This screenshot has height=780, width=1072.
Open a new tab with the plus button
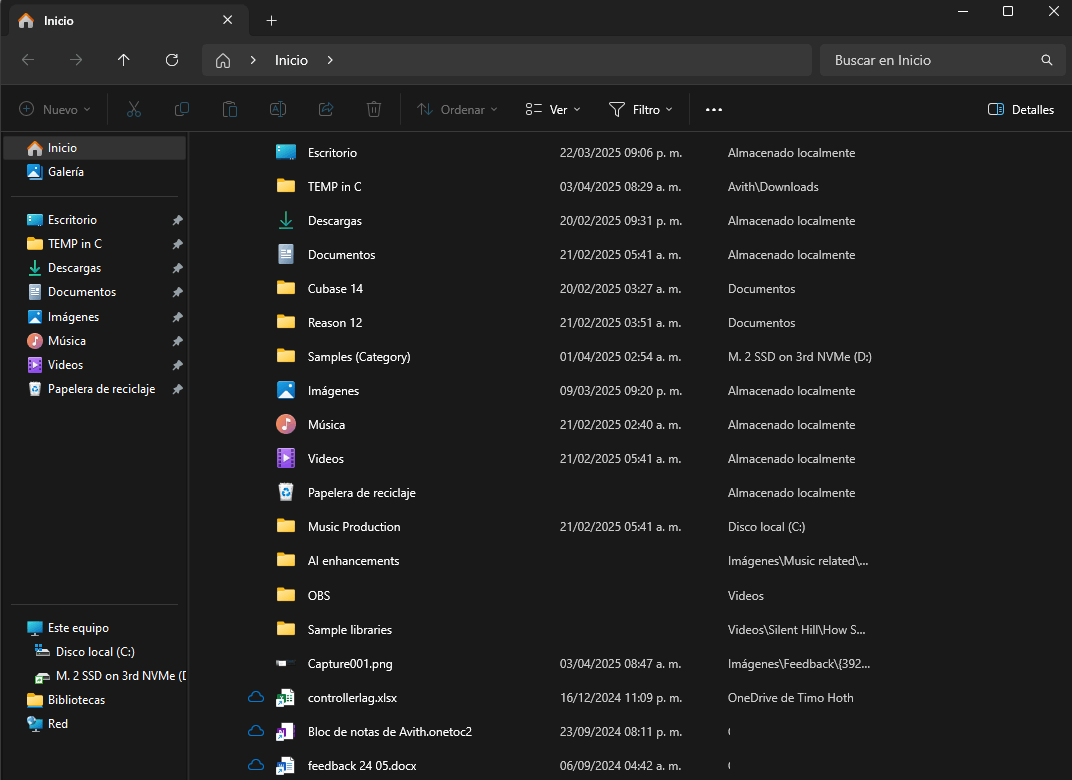[271, 20]
